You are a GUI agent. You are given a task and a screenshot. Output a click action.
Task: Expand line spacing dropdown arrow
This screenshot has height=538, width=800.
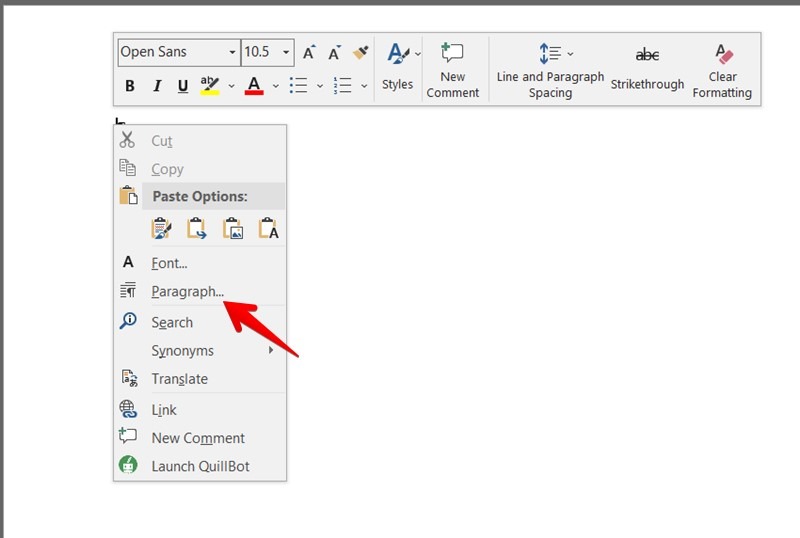pyautogui.click(x=570, y=54)
